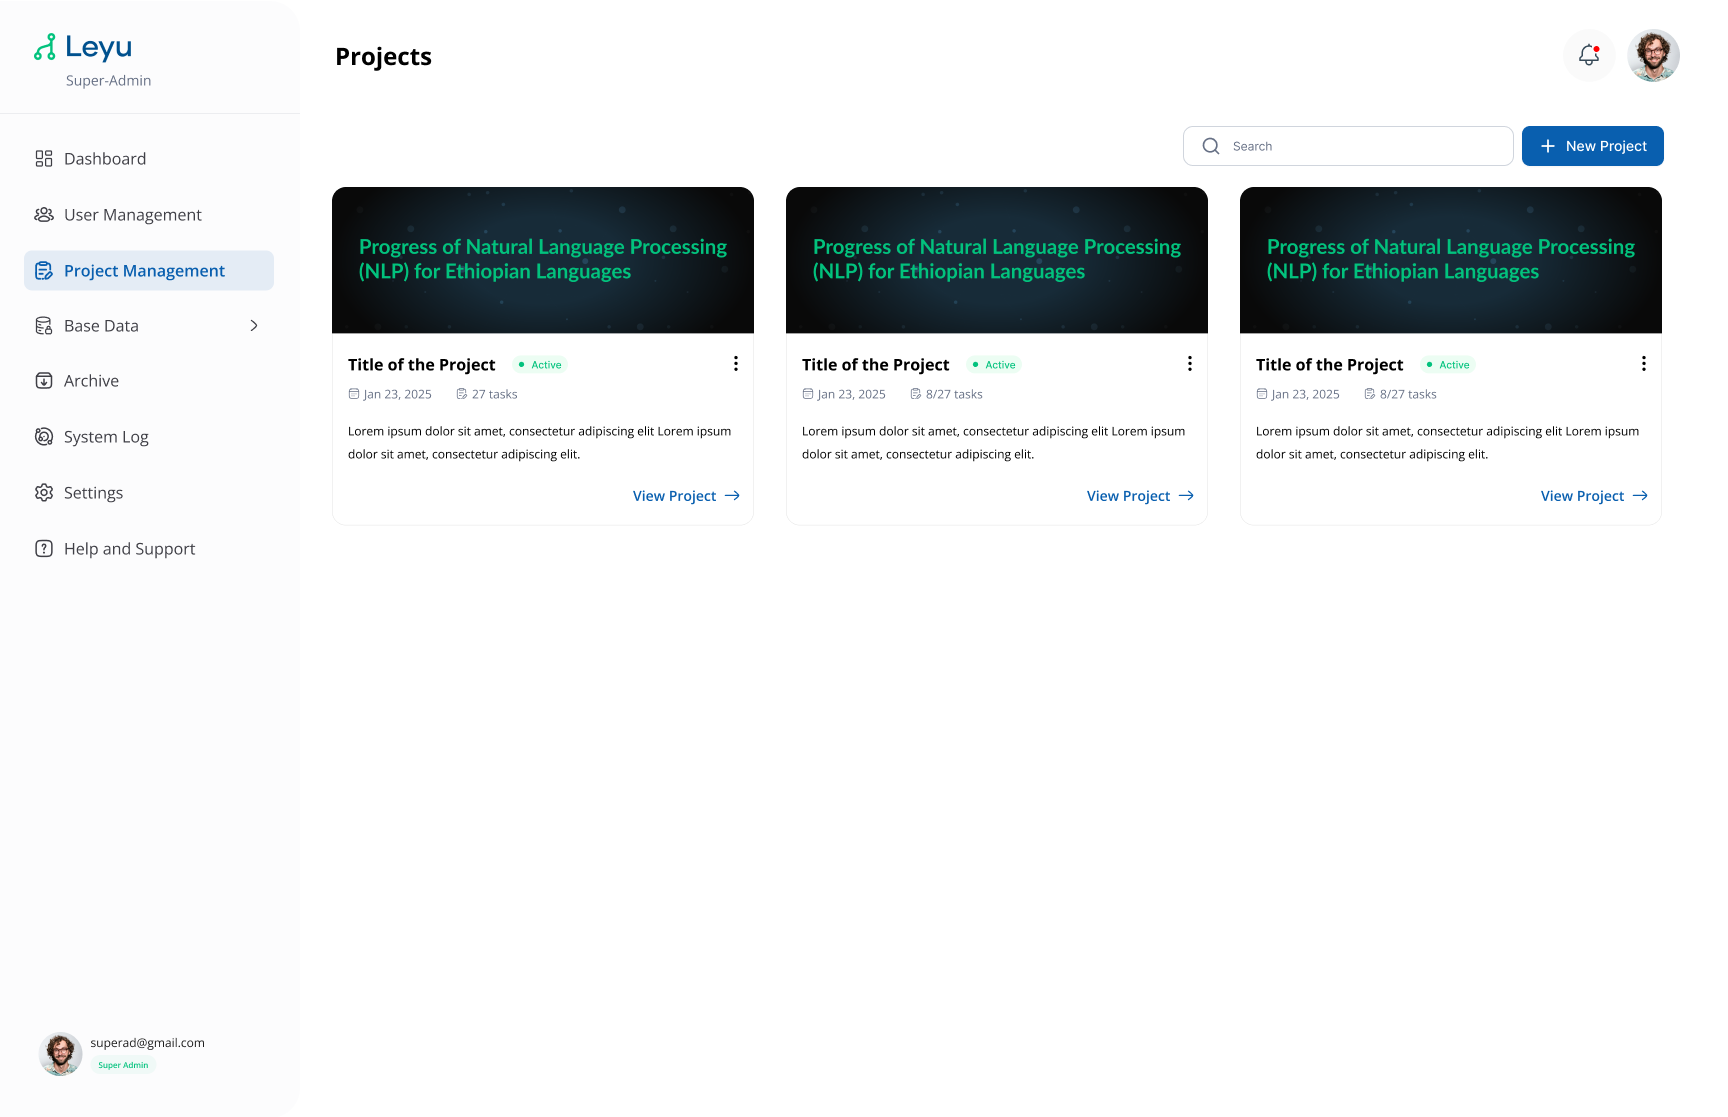Click the Dashboard grid icon

(44, 159)
